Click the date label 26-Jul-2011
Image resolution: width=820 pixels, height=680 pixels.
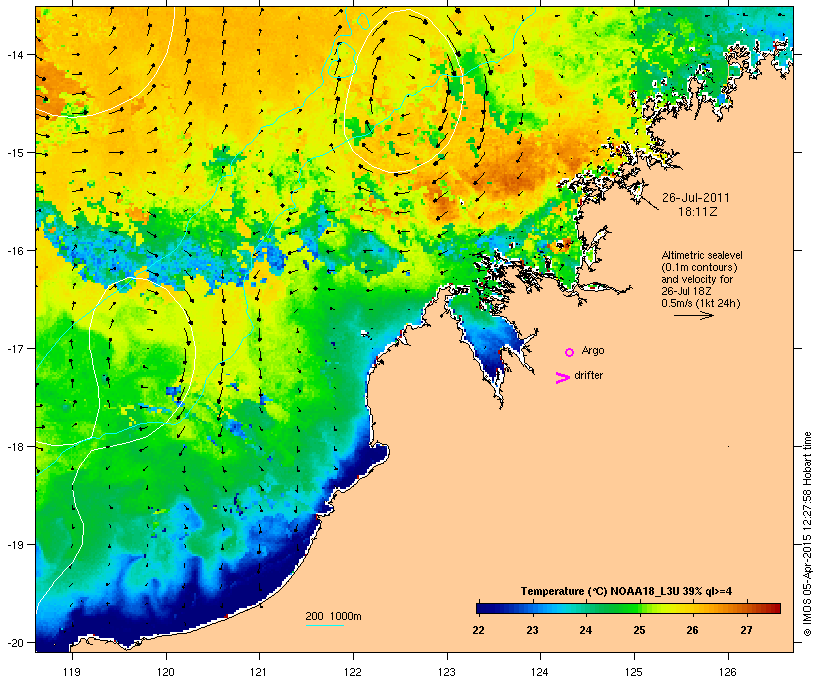[696, 198]
